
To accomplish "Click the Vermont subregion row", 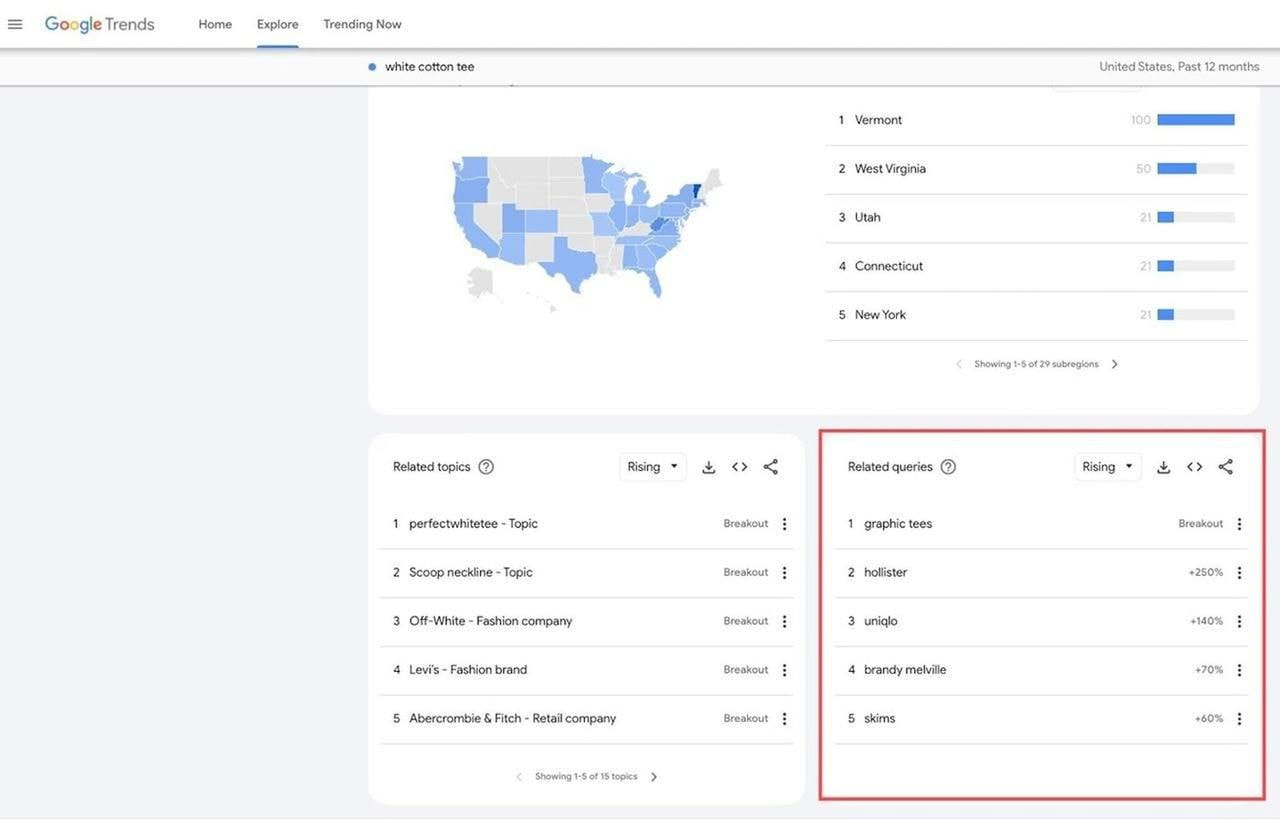I will pyautogui.click(x=1037, y=120).
